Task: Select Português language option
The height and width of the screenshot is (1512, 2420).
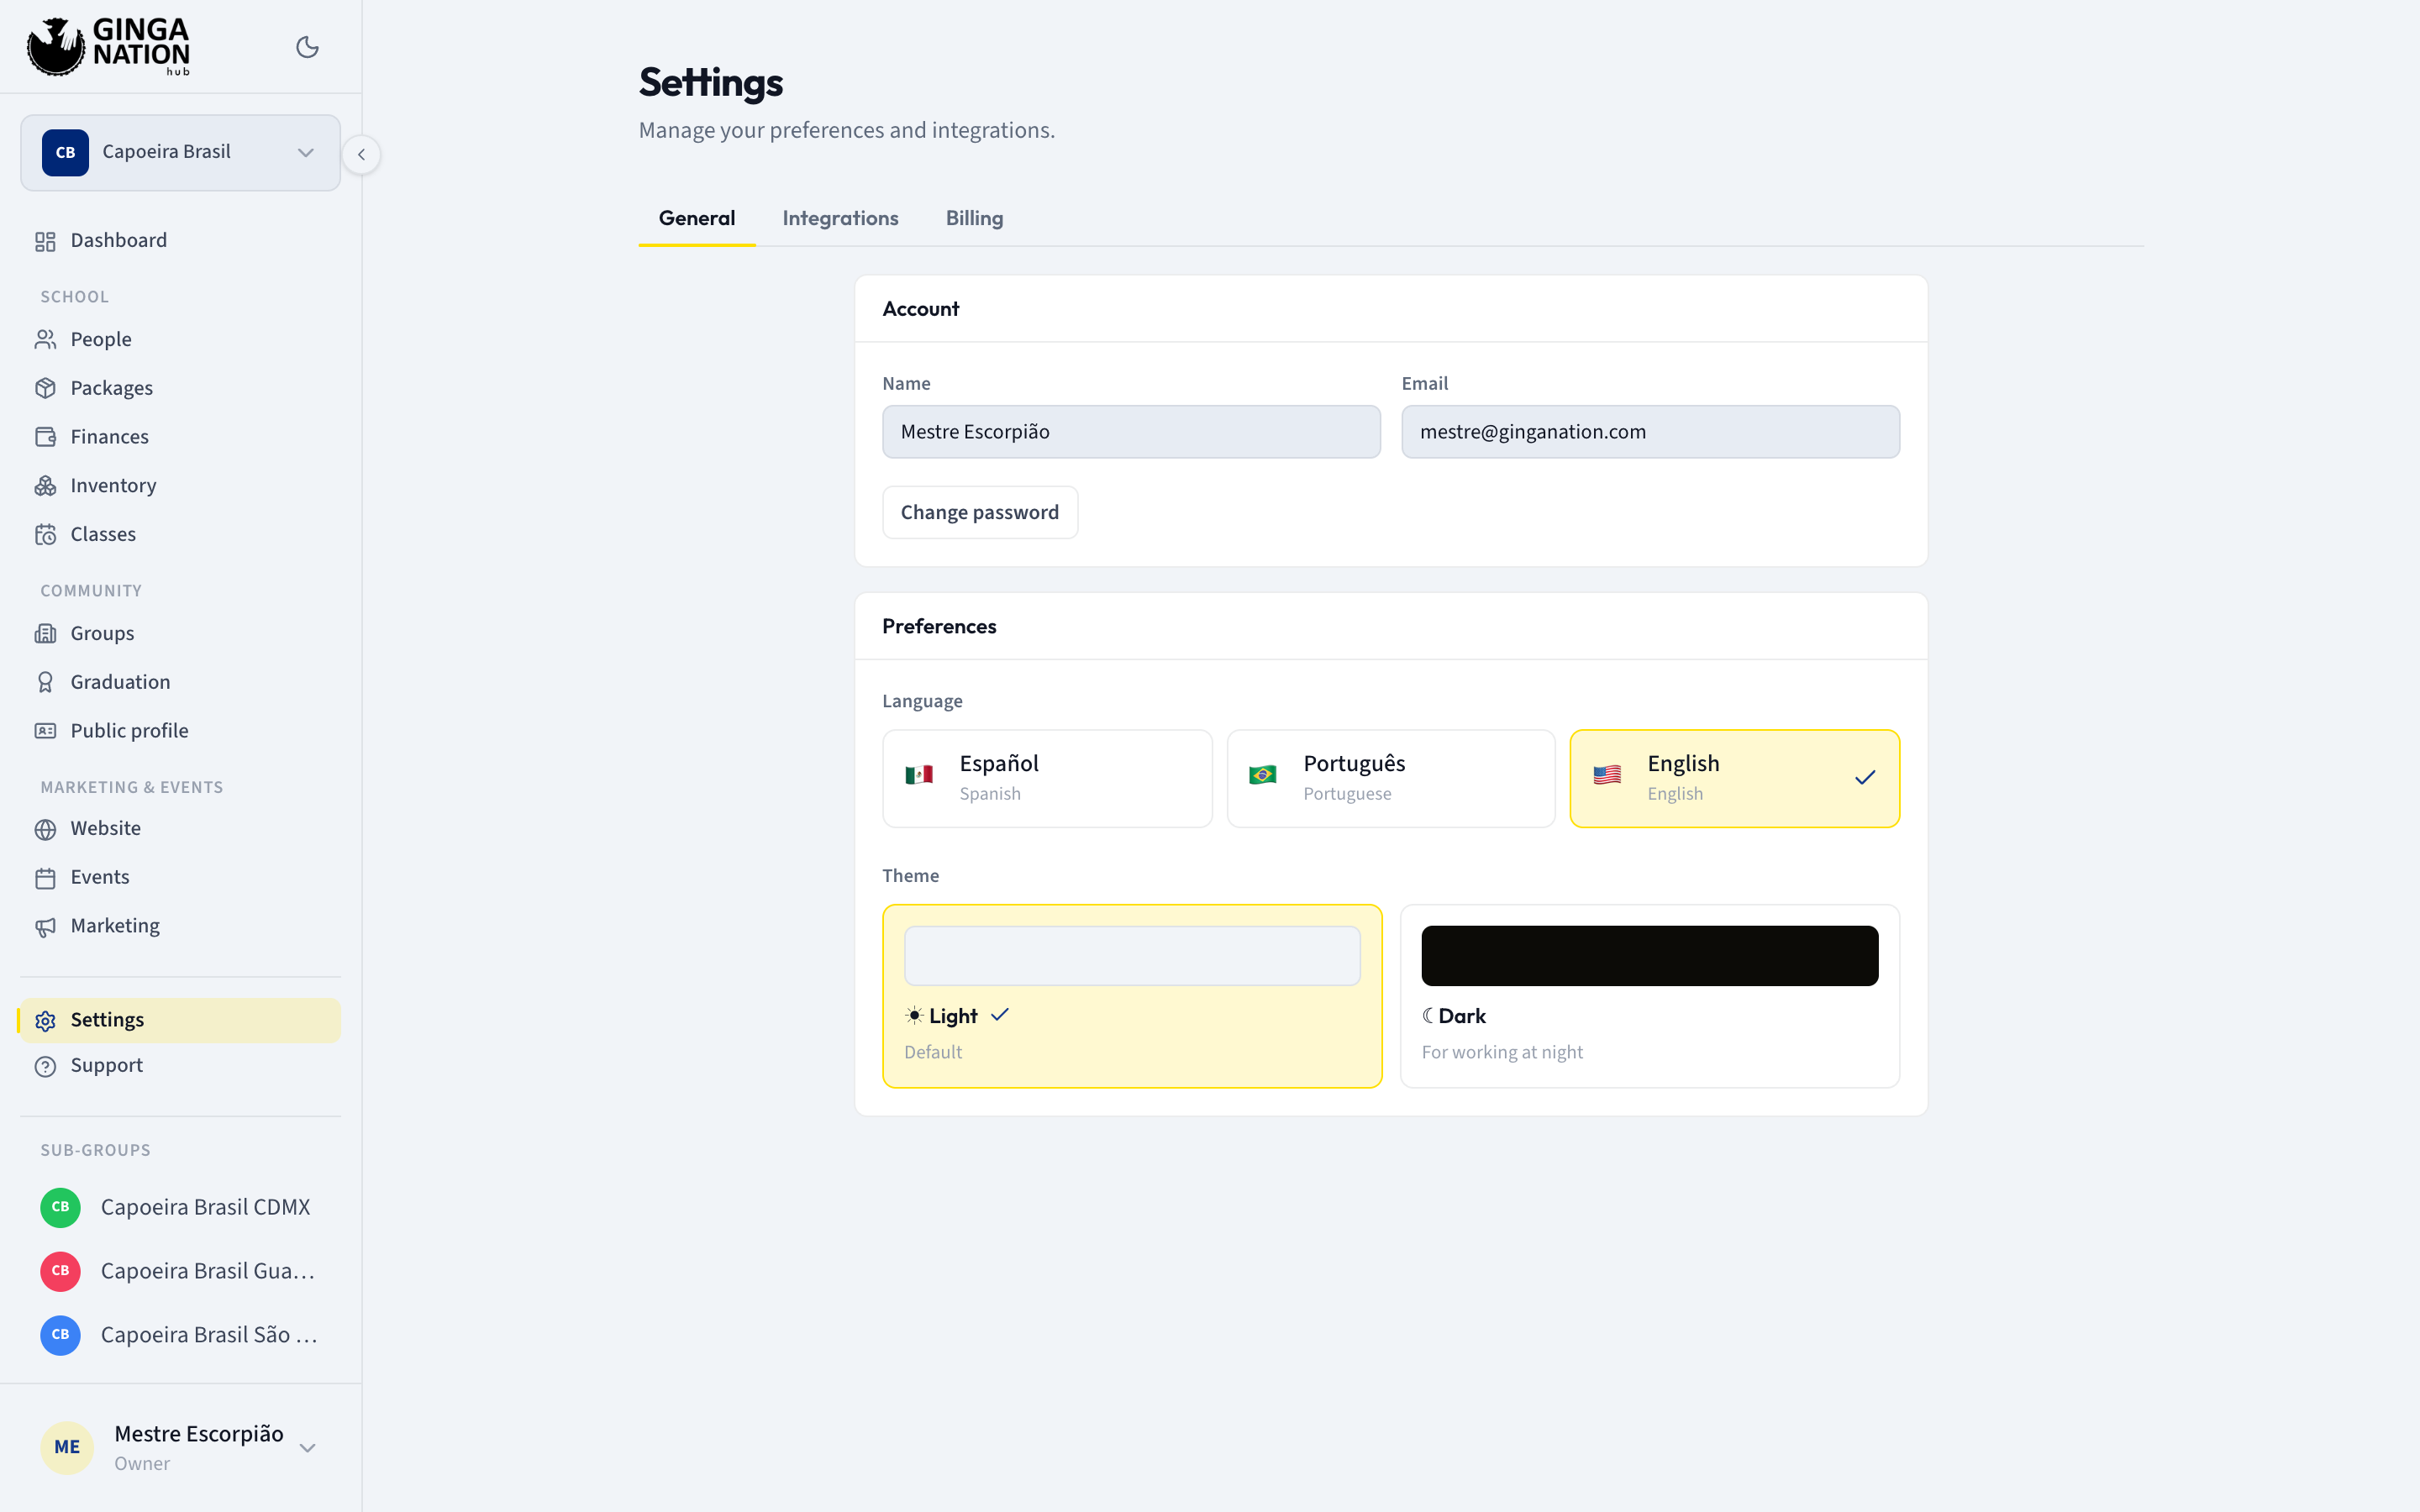Action: tap(1391, 778)
